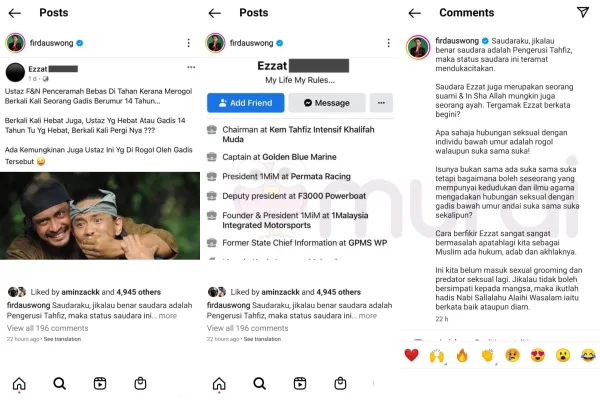Open the Shop icon in left panel
Screen dimensions: 600x400
tap(140, 383)
